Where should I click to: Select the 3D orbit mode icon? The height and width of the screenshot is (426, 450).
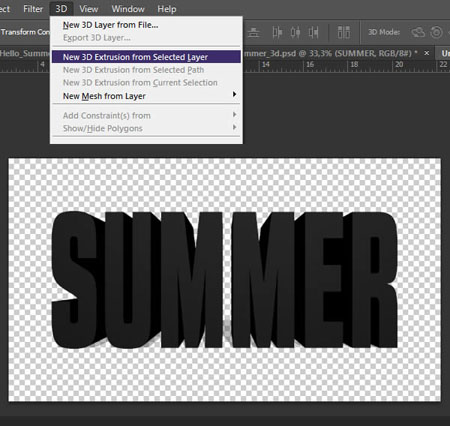tap(418, 32)
